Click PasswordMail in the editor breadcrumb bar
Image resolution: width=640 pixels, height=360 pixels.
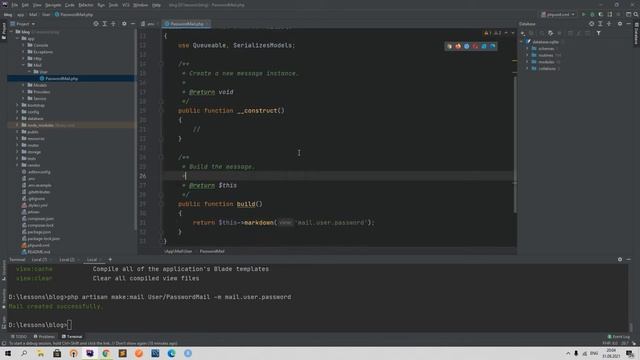212,251
